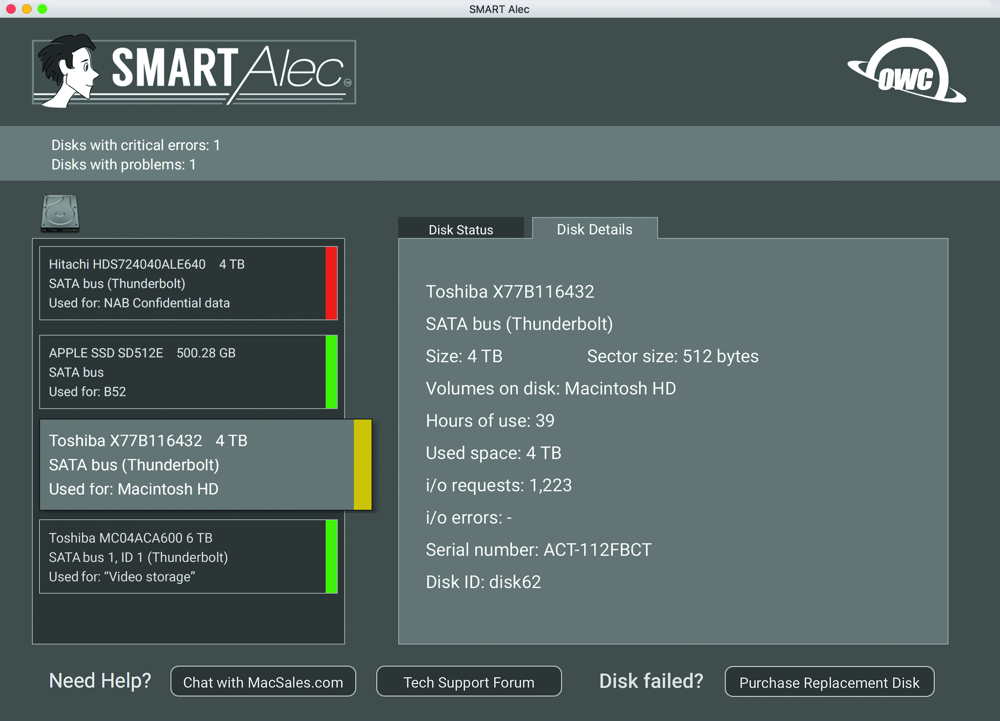The height and width of the screenshot is (721, 1000).
Task: Open Chat with MacSales.com
Action: pyautogui.click(x=262, y=681)
